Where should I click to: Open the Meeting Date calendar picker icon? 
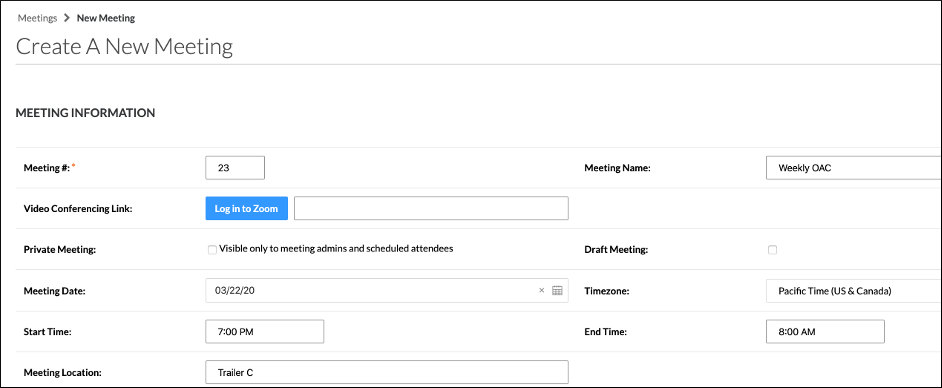coord(557,291)
